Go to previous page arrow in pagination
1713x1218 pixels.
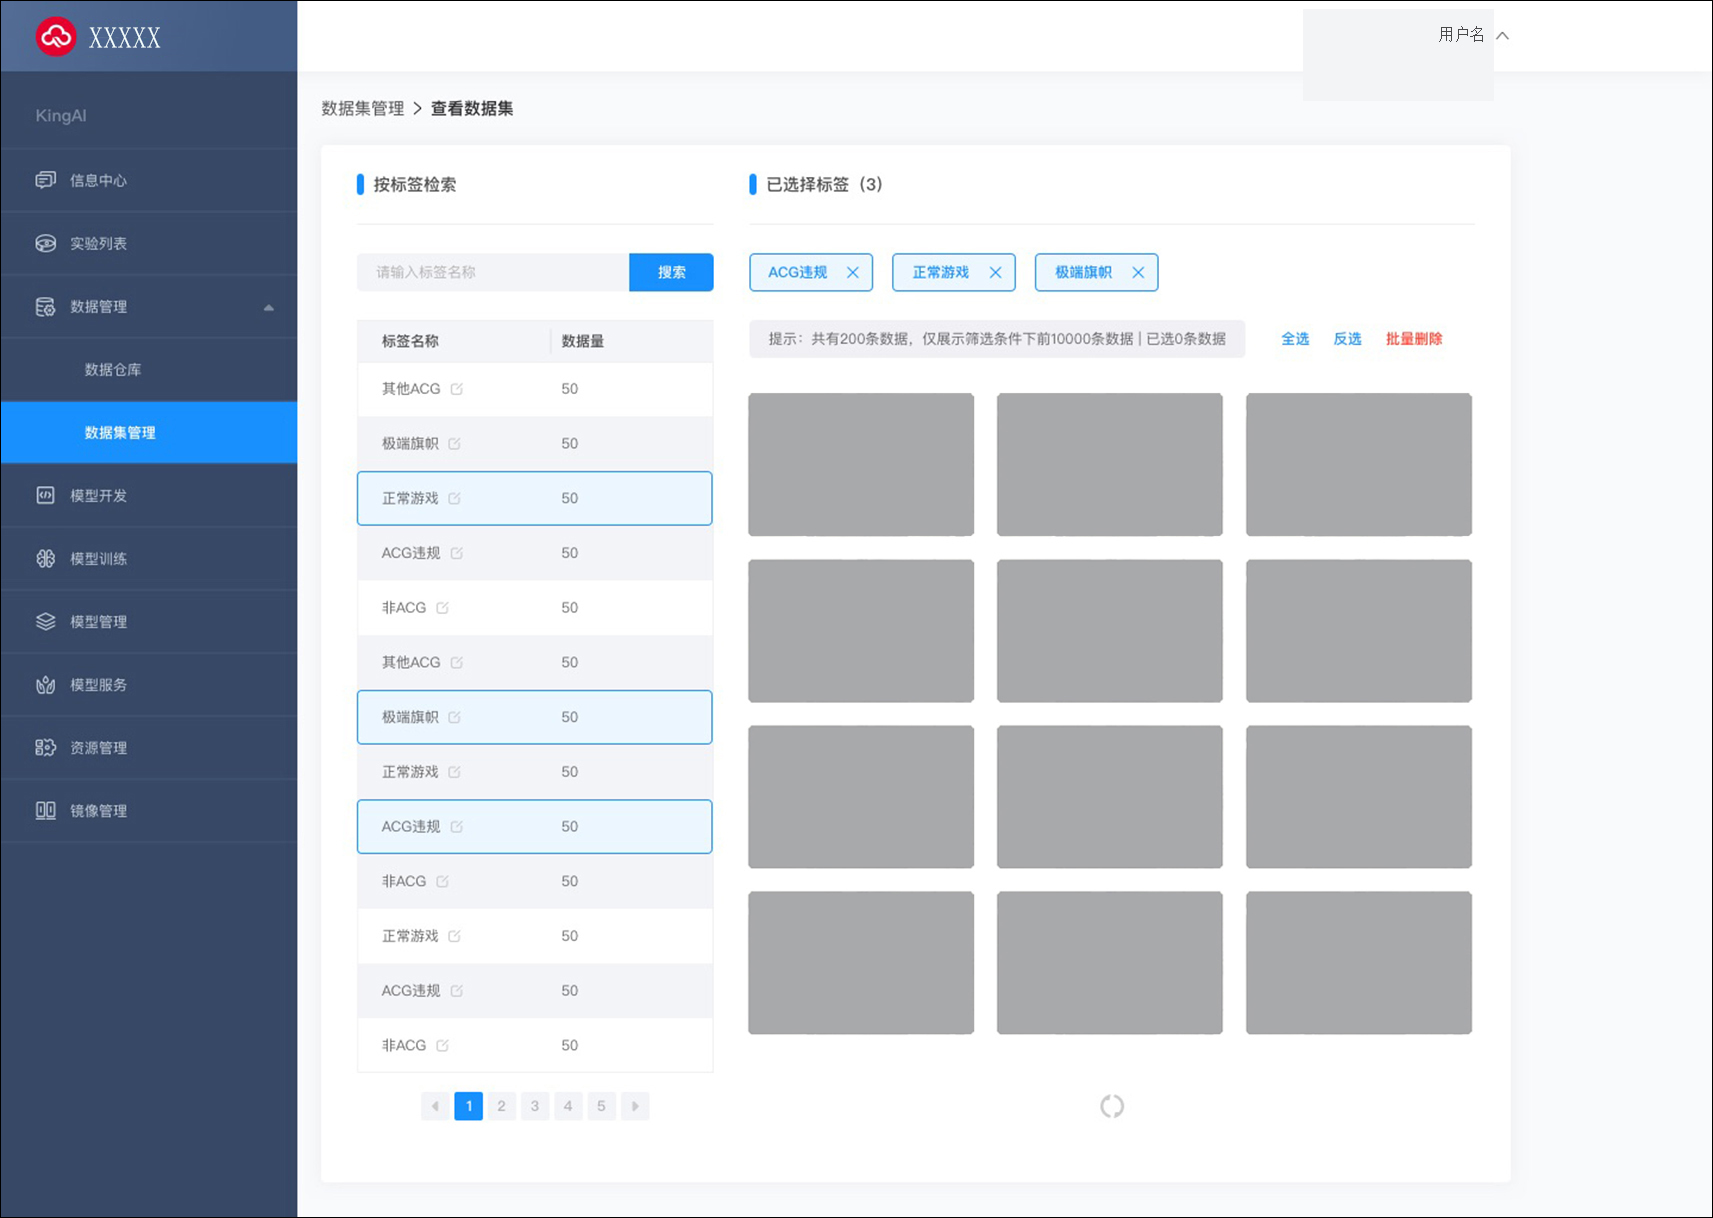pos(435,1106)
